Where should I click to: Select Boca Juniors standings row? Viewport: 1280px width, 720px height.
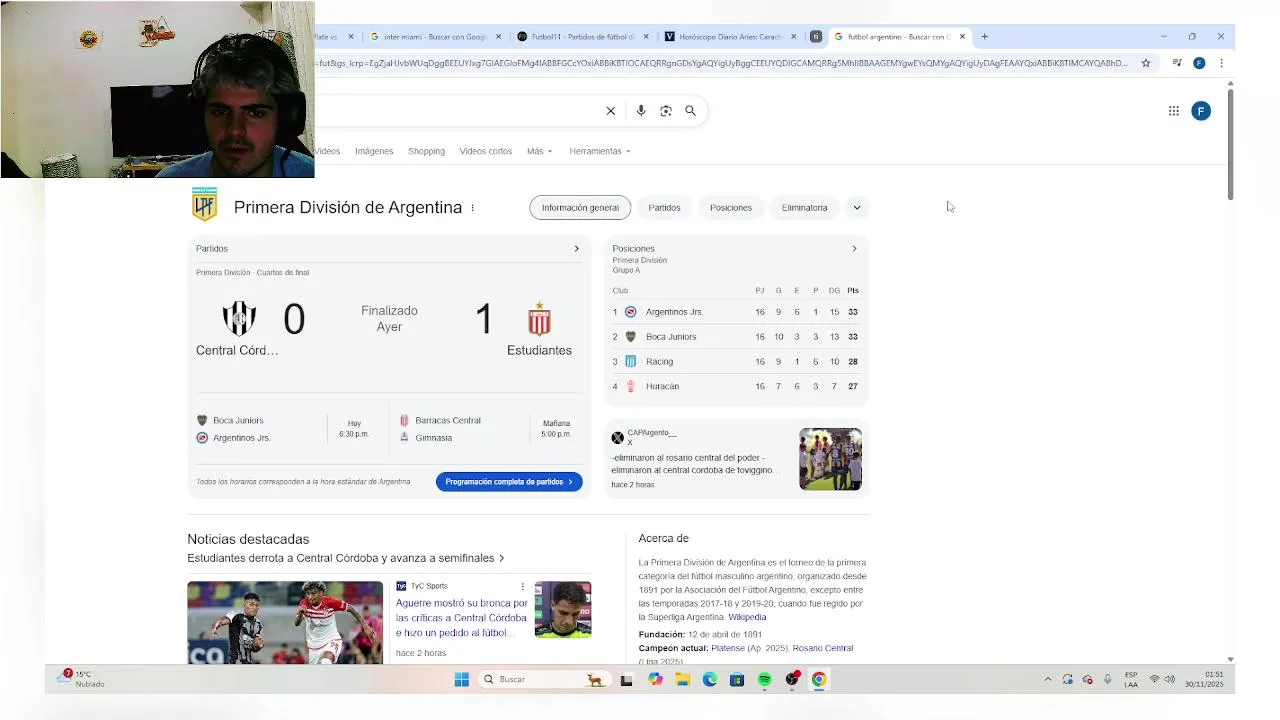tap(736, 337)
